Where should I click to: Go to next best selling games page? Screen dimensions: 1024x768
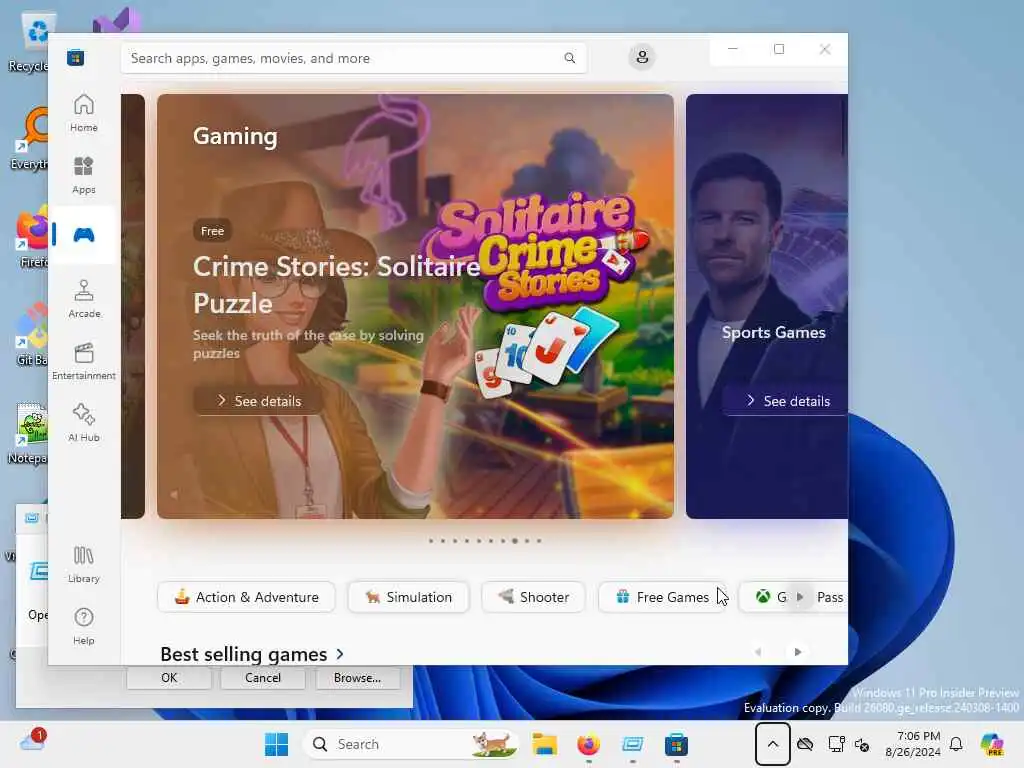[x=797, y=652]
